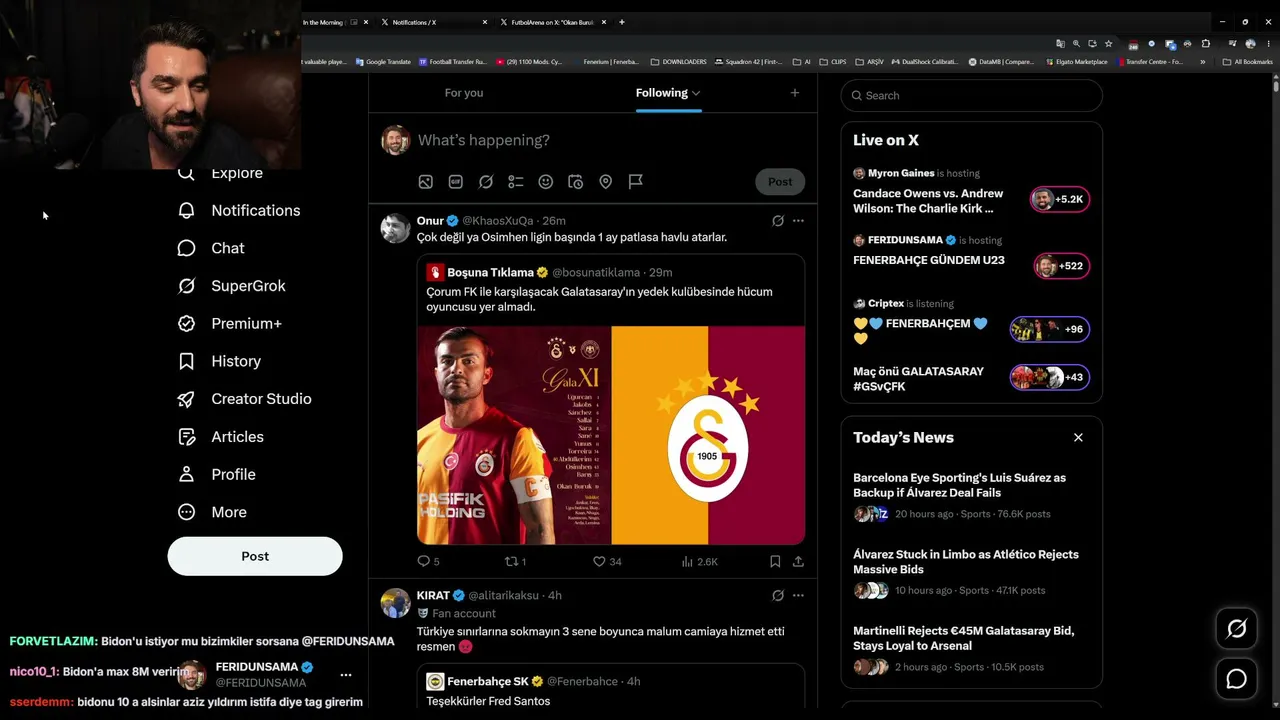Add media image to the new post
Screen dimensions: 1280x720
pos(426,182)
